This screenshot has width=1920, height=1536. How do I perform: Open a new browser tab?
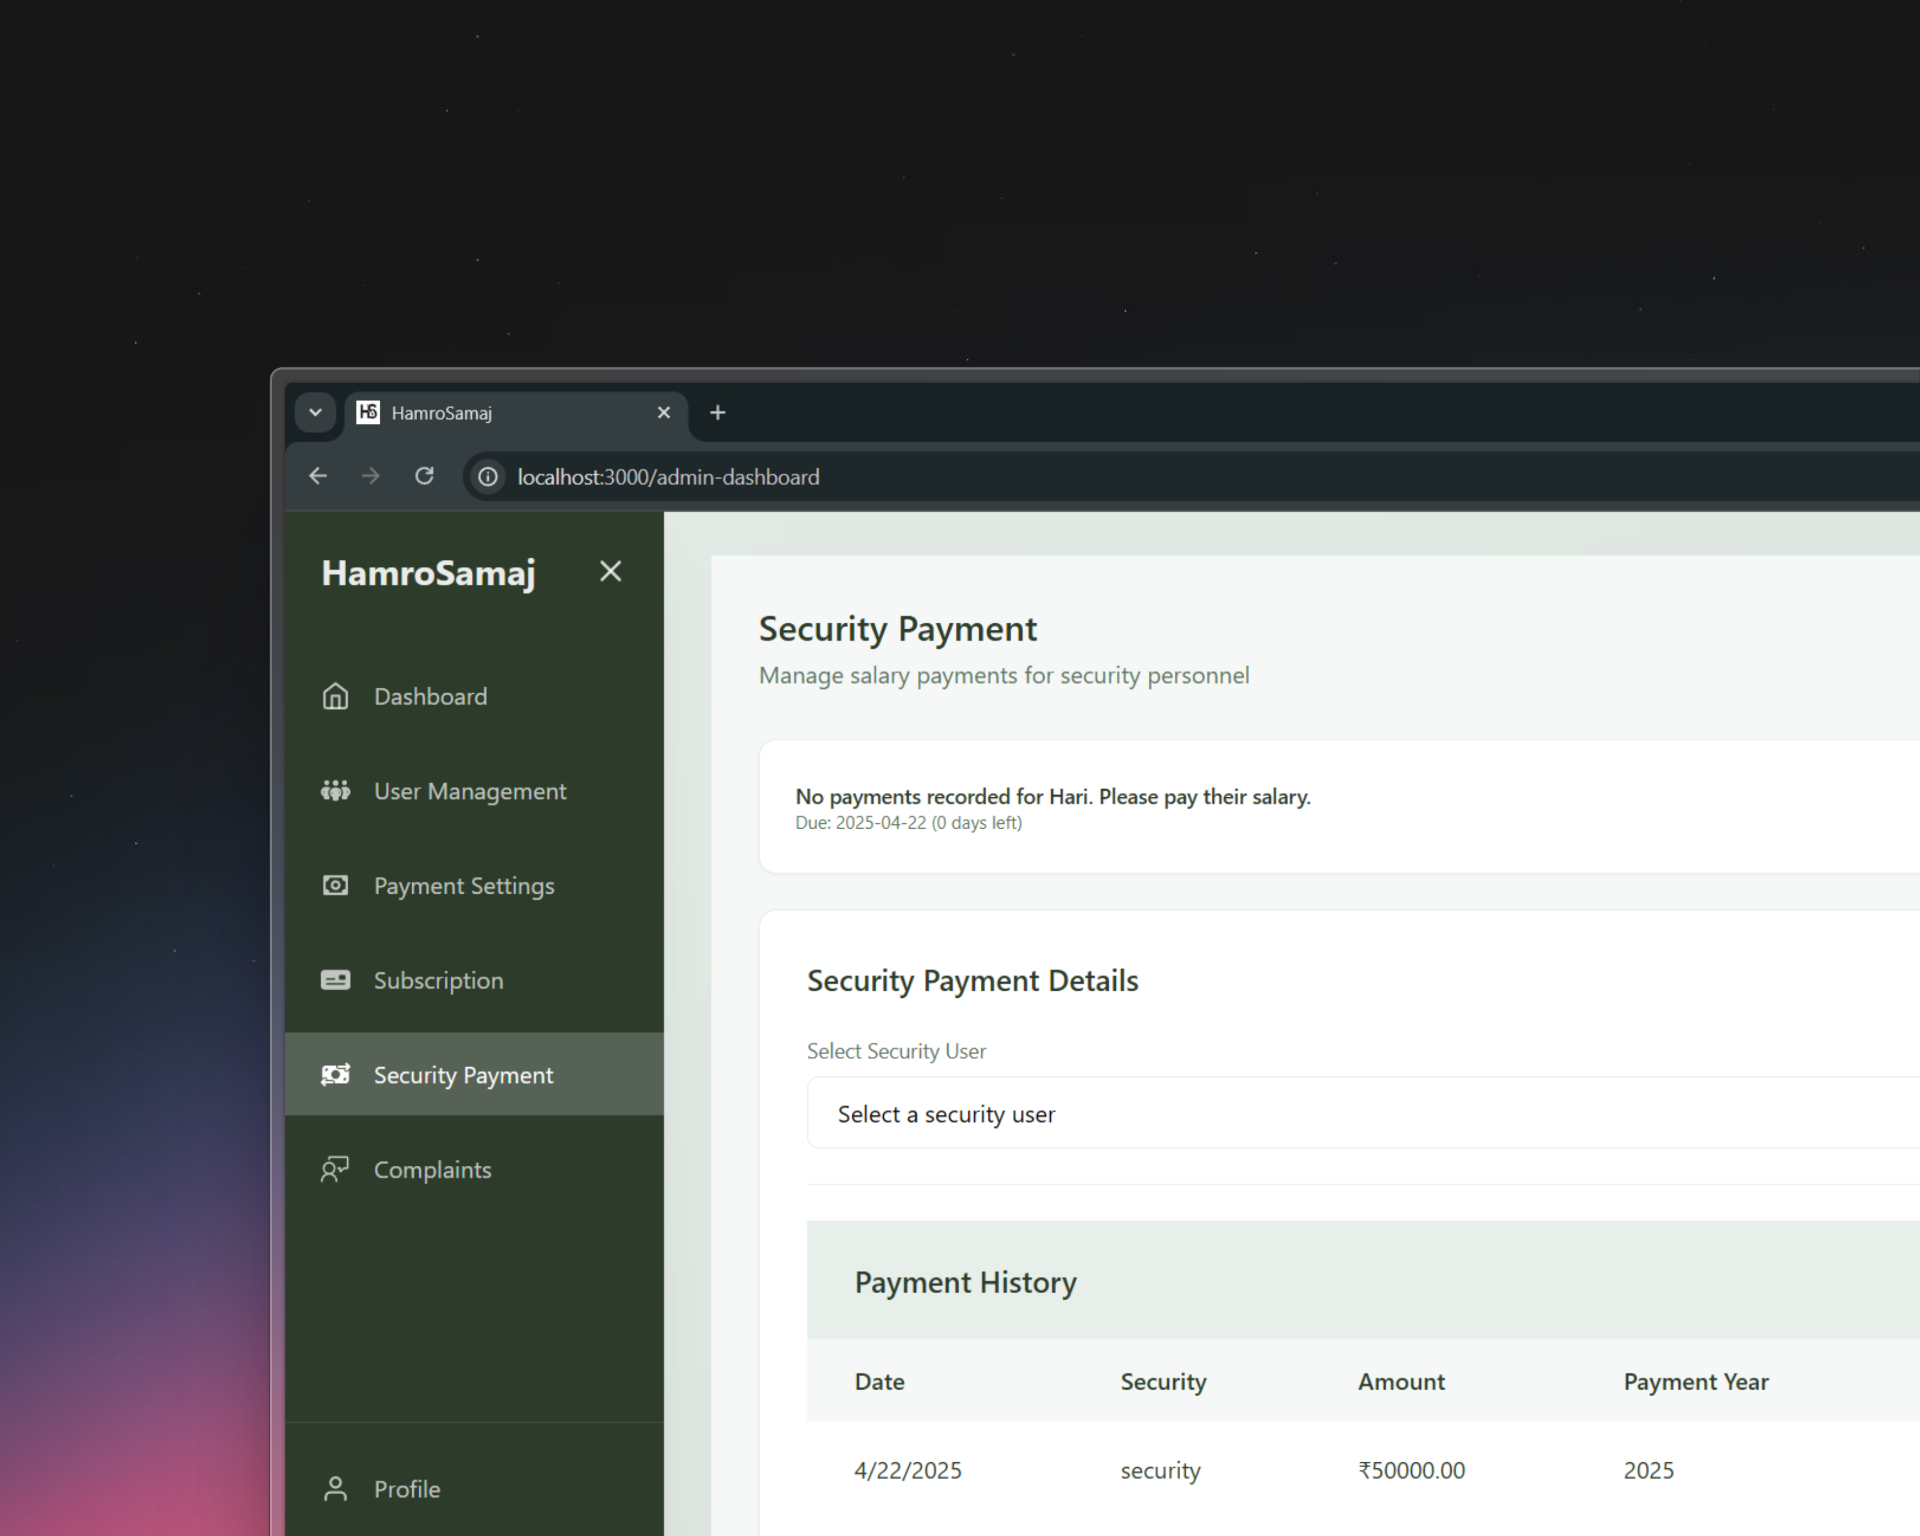coord(717,413)
